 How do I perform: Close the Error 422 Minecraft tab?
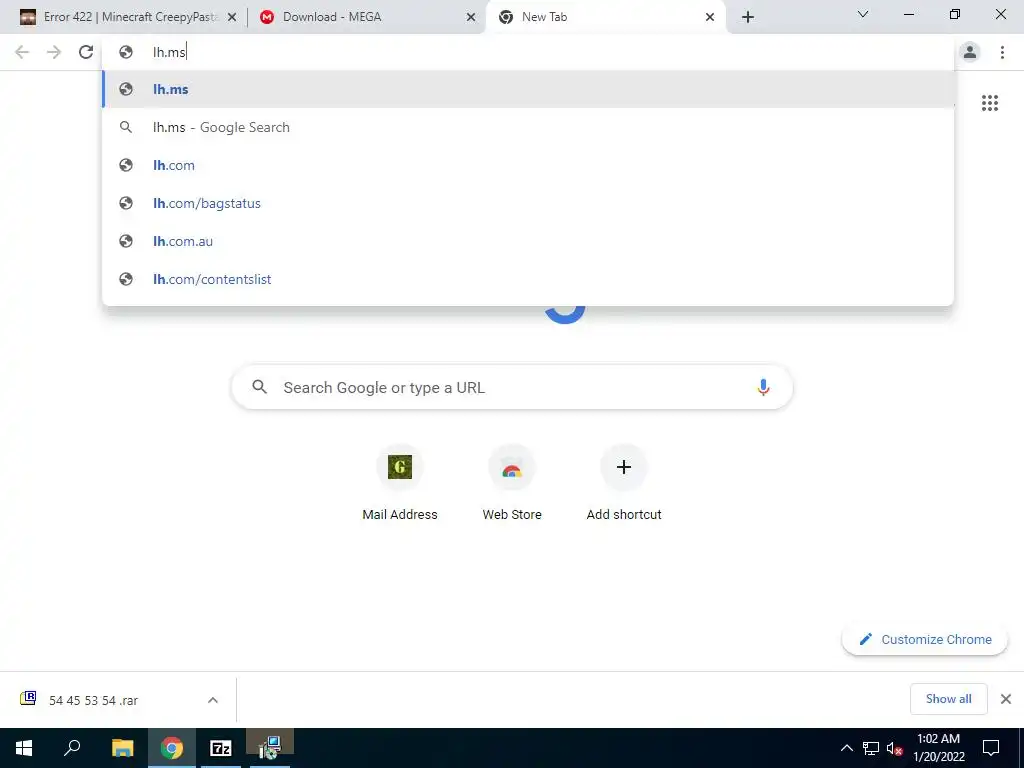[x=232, y=18]
